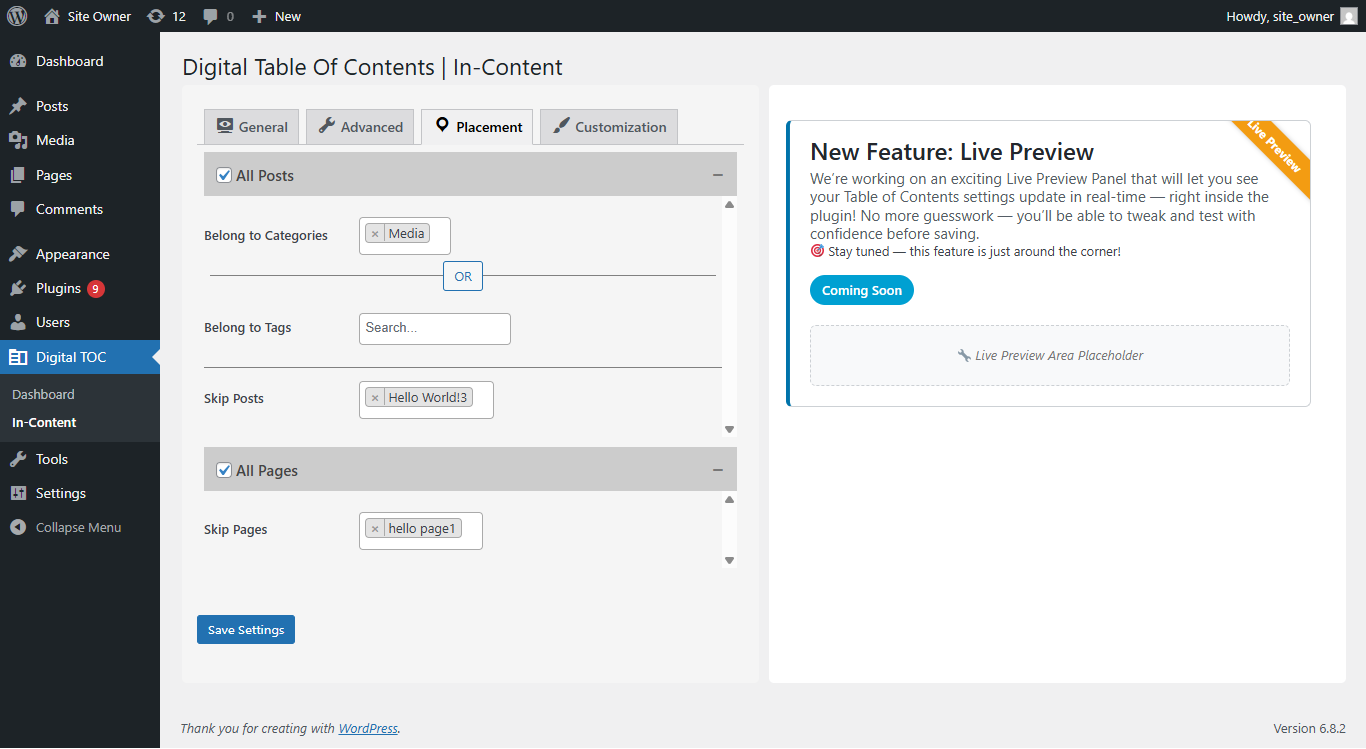The height and width of the screenshot is (749, 1366).
Task: Open Digital TOC Dashboard submenu item
Action: tap(43, 394)
